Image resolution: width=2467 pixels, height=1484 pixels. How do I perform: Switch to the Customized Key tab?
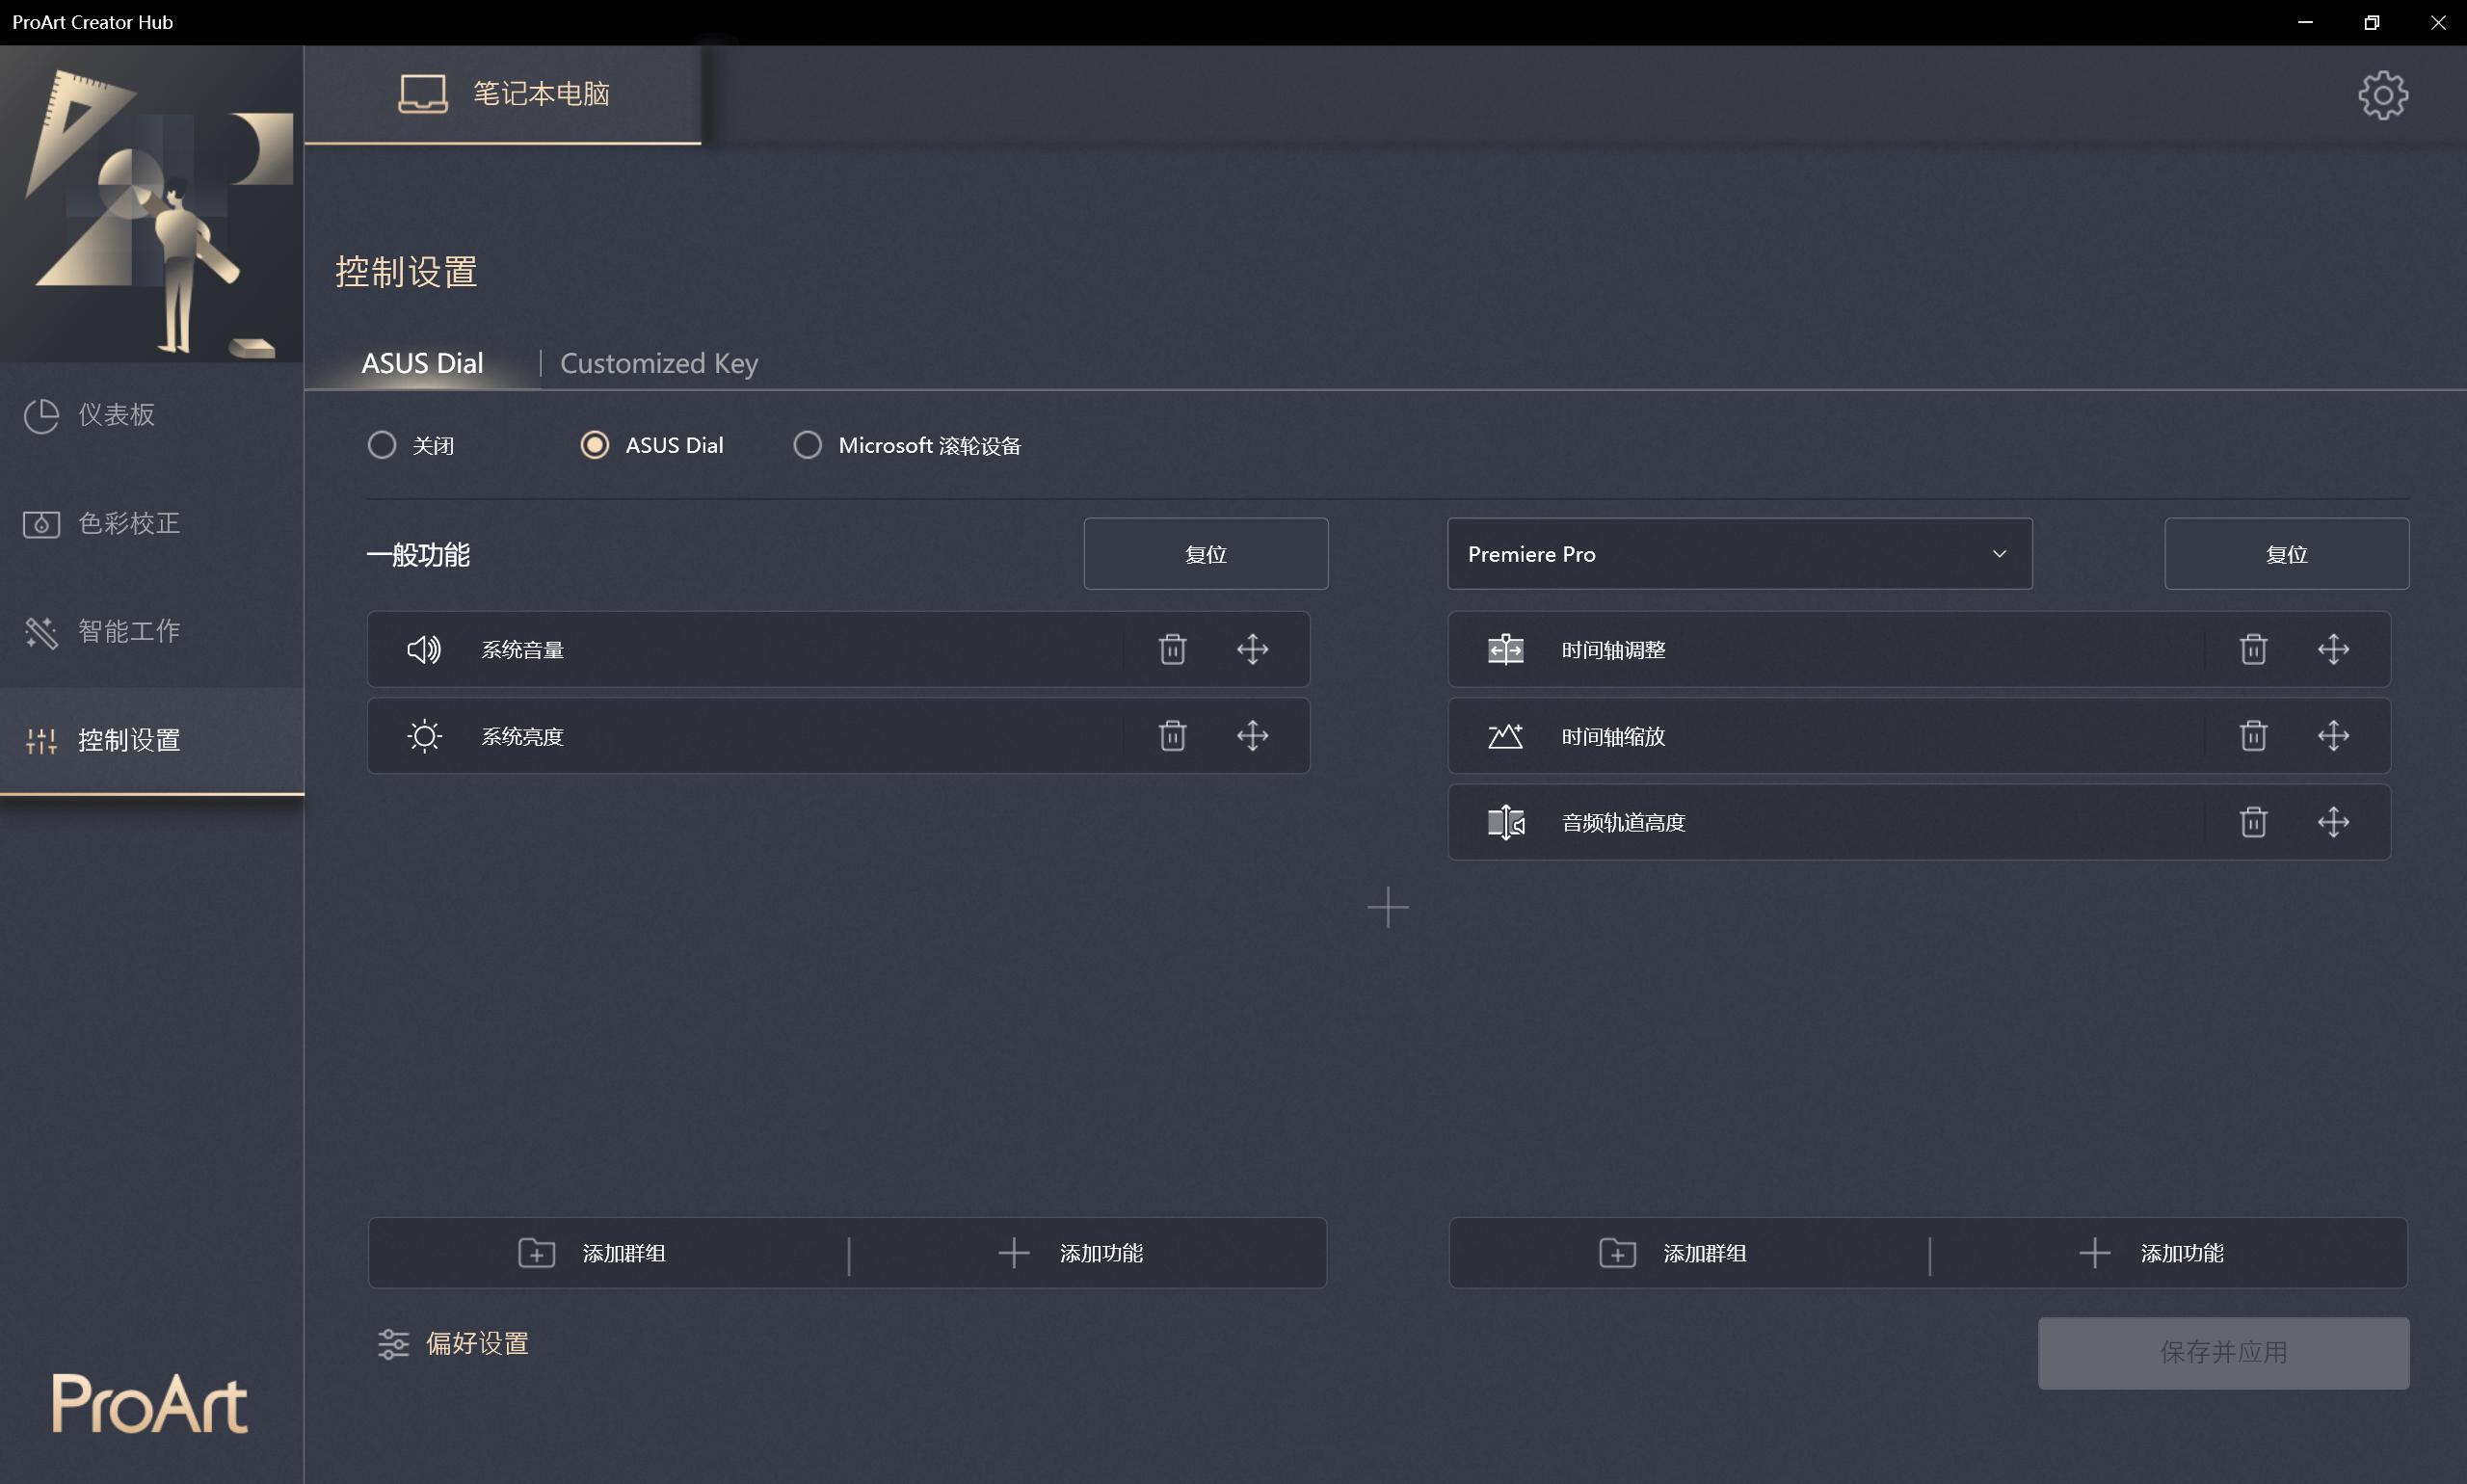coord(658,363)
